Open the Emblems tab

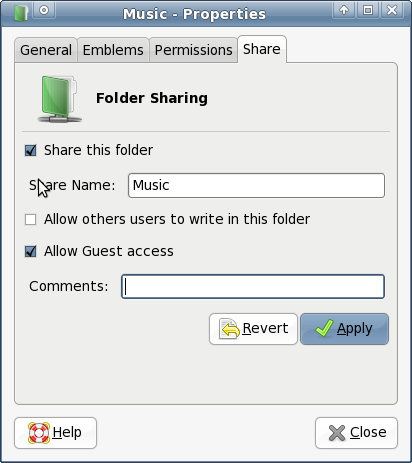113,50
